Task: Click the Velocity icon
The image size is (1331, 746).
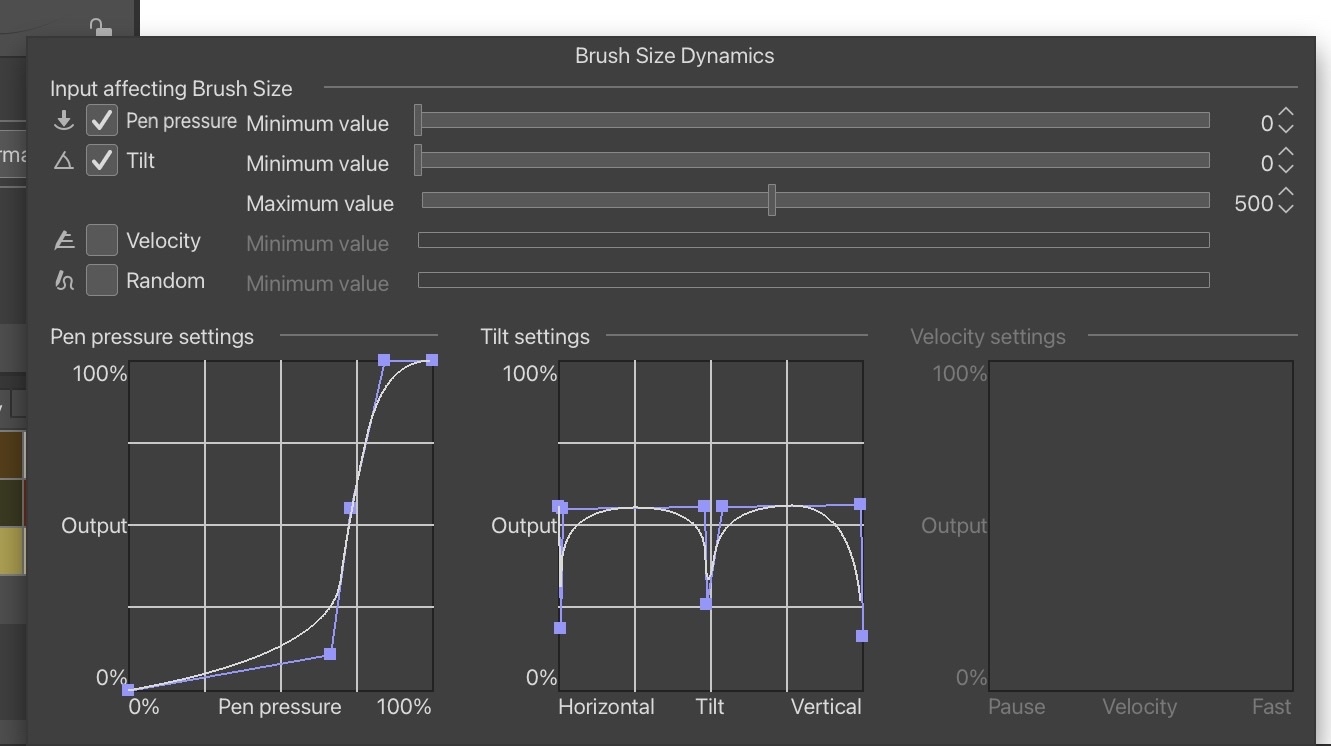Action: 64,241
